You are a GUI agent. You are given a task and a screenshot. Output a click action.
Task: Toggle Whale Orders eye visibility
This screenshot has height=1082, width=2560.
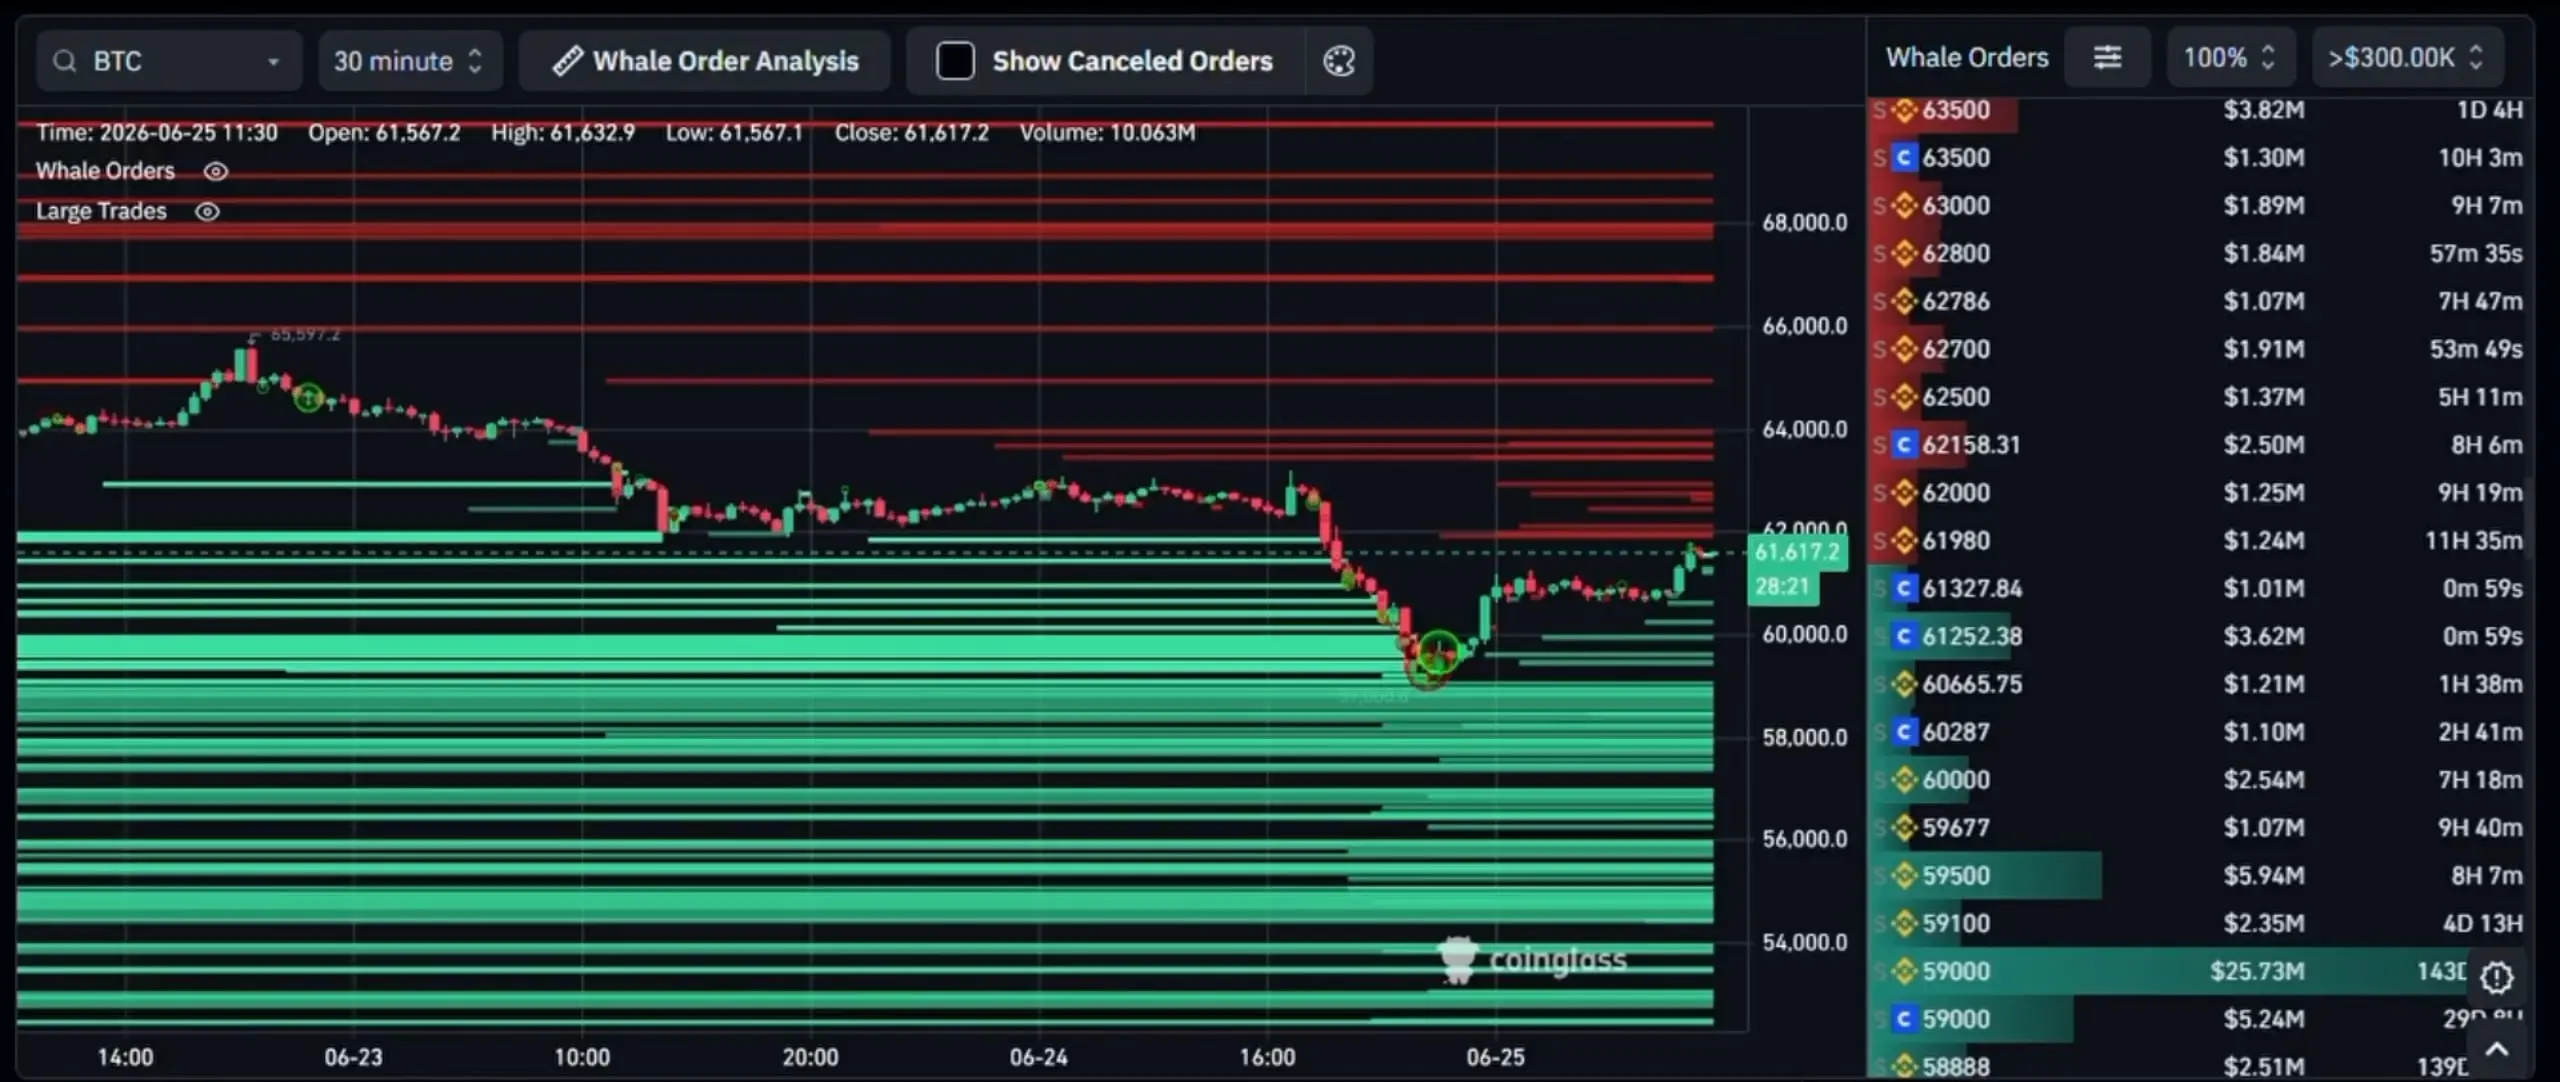(216, 172)
